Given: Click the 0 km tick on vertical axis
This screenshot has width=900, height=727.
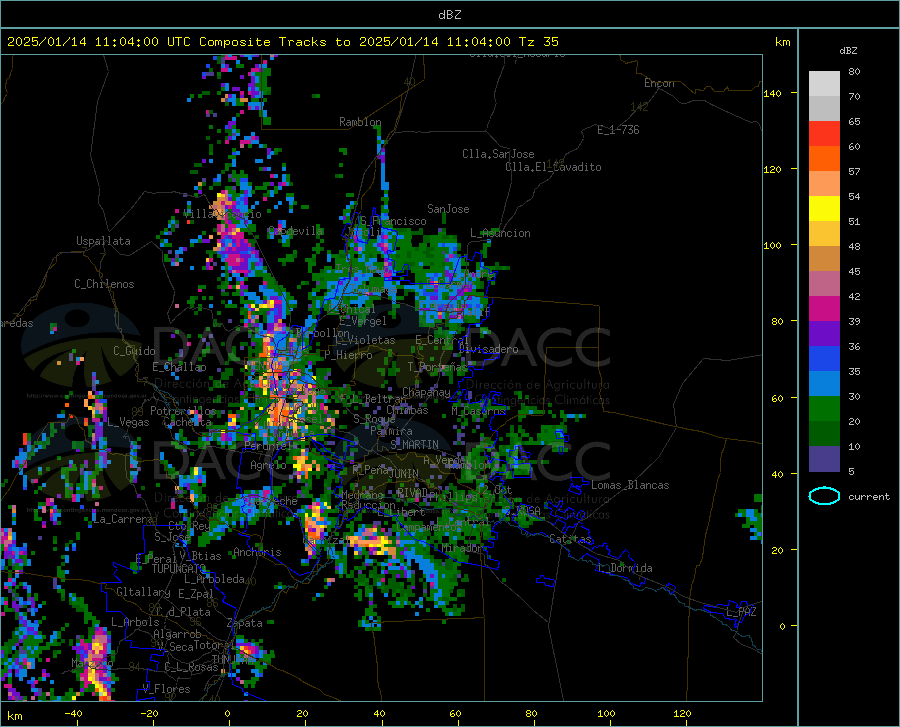Looking at the screenshot, I should [782, 626].
